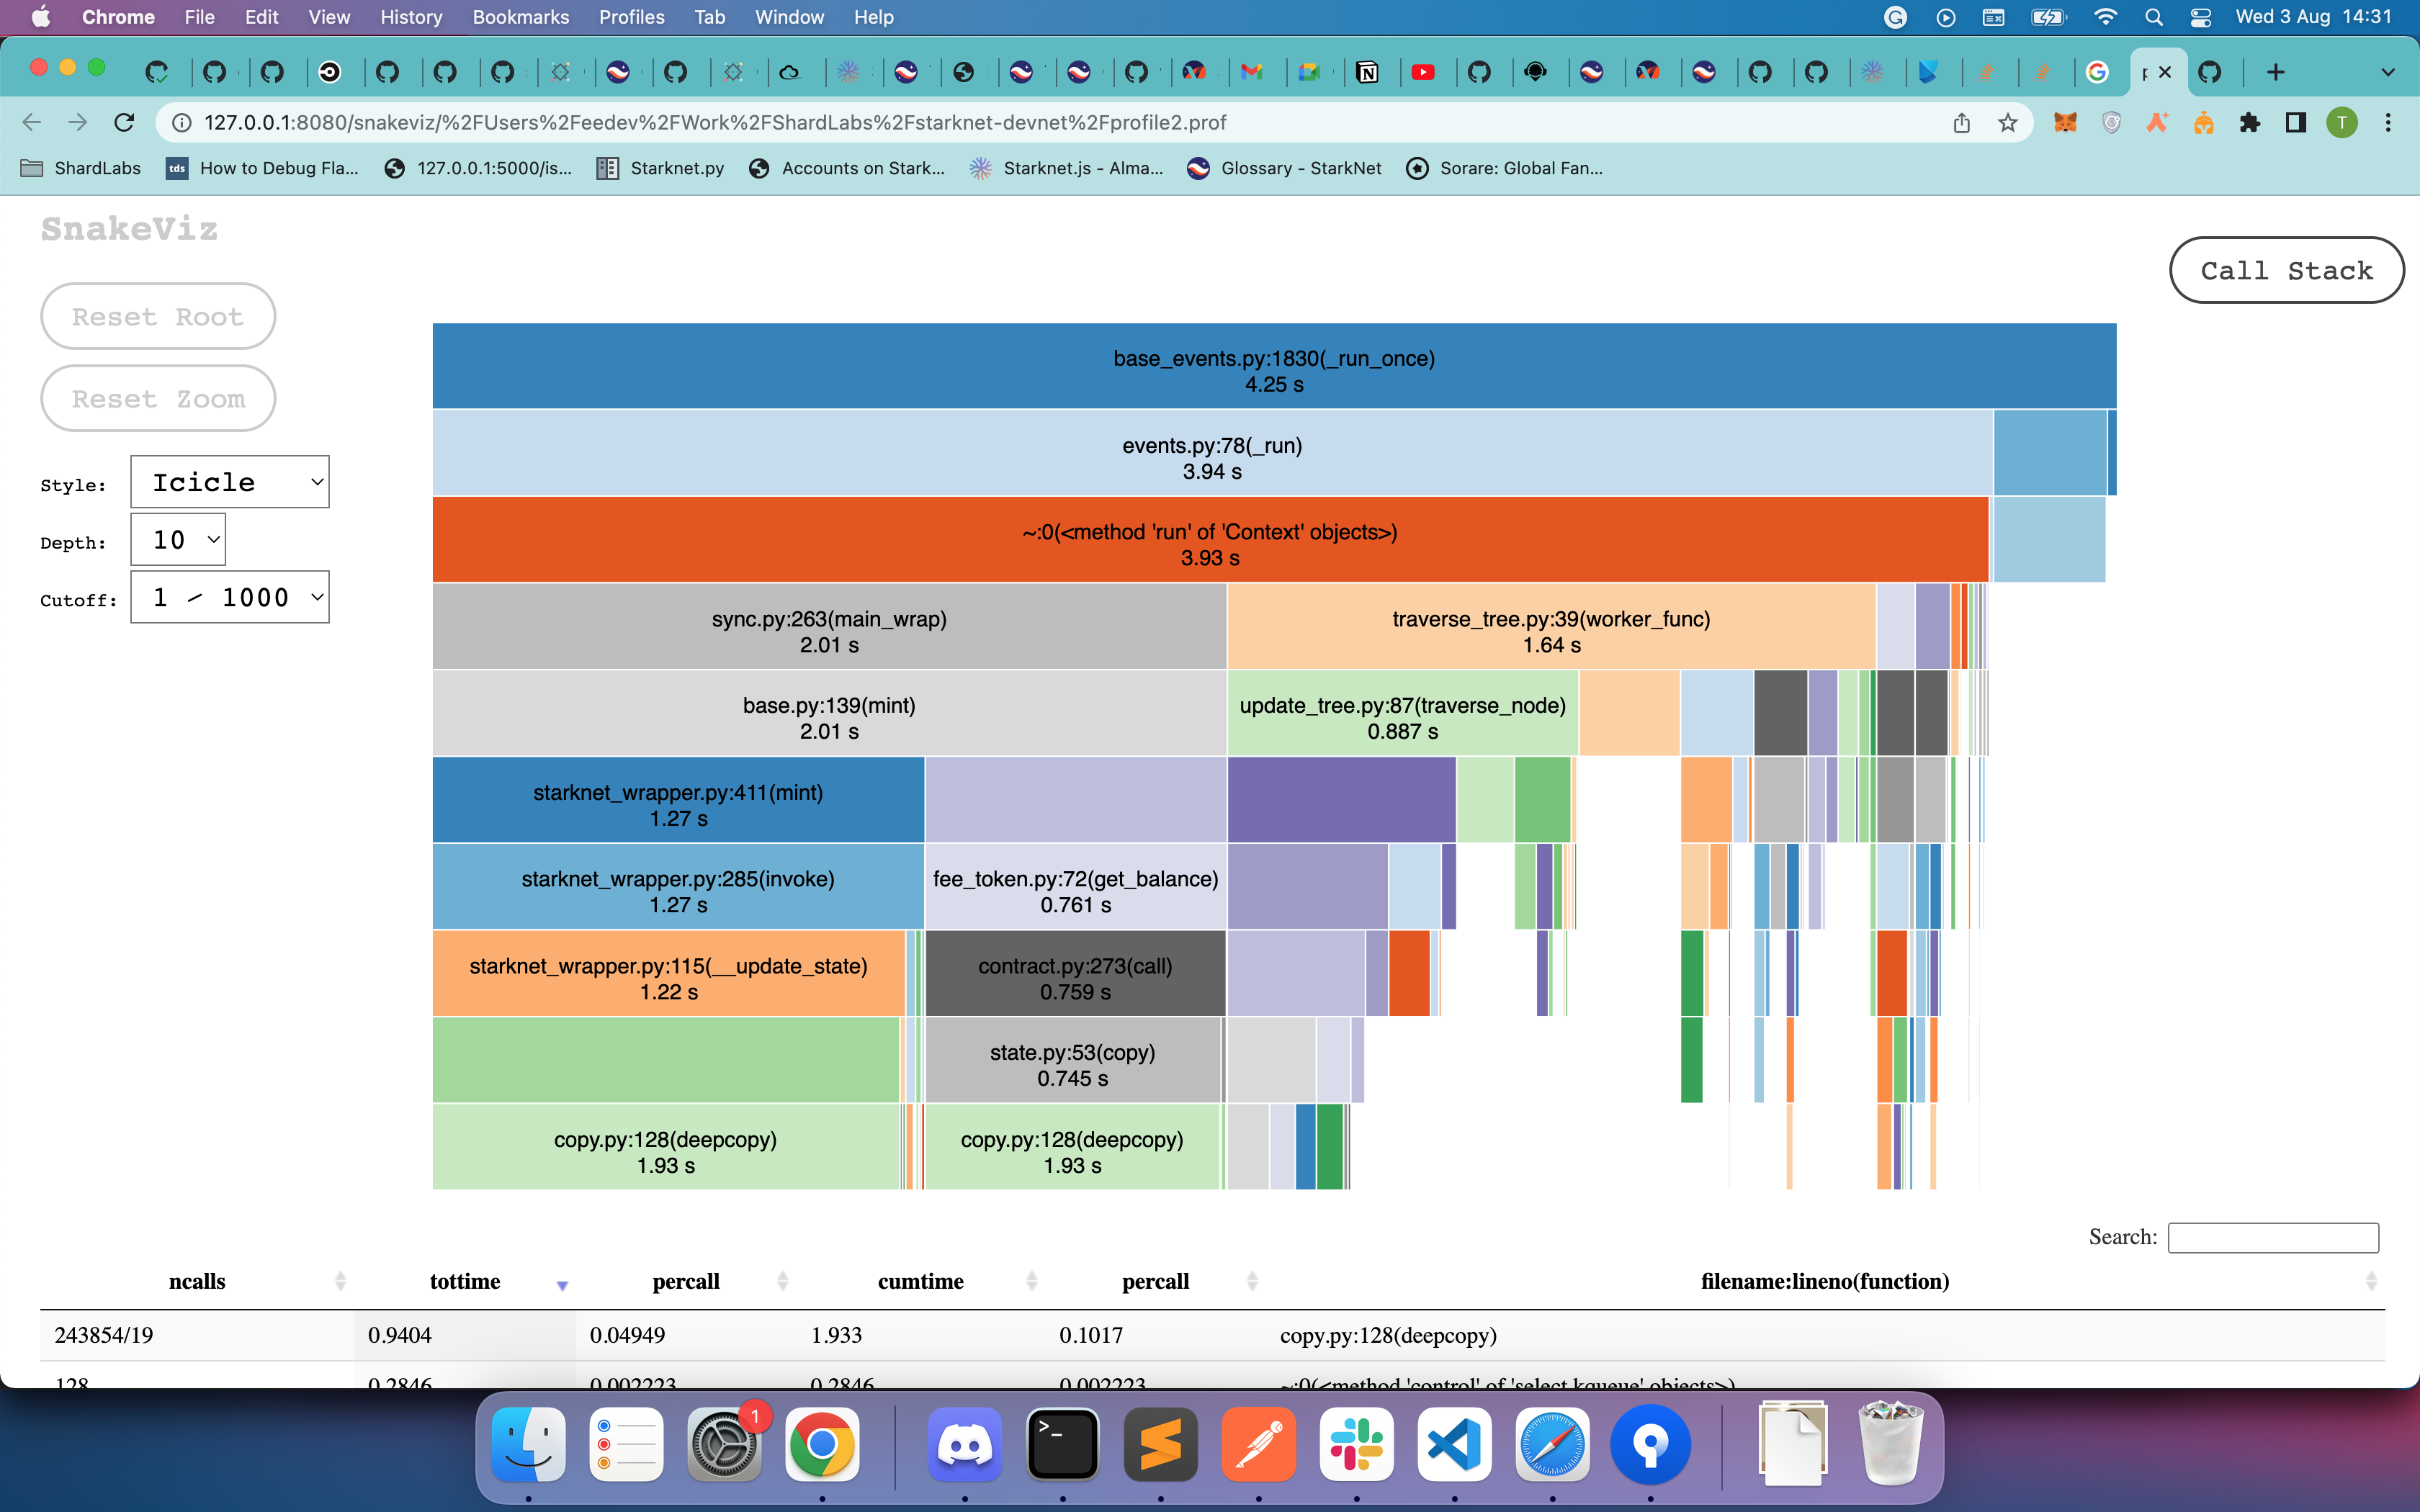Click the bookmark star in the address bar
2420x1512 pixels.
tap(2008, 122)
